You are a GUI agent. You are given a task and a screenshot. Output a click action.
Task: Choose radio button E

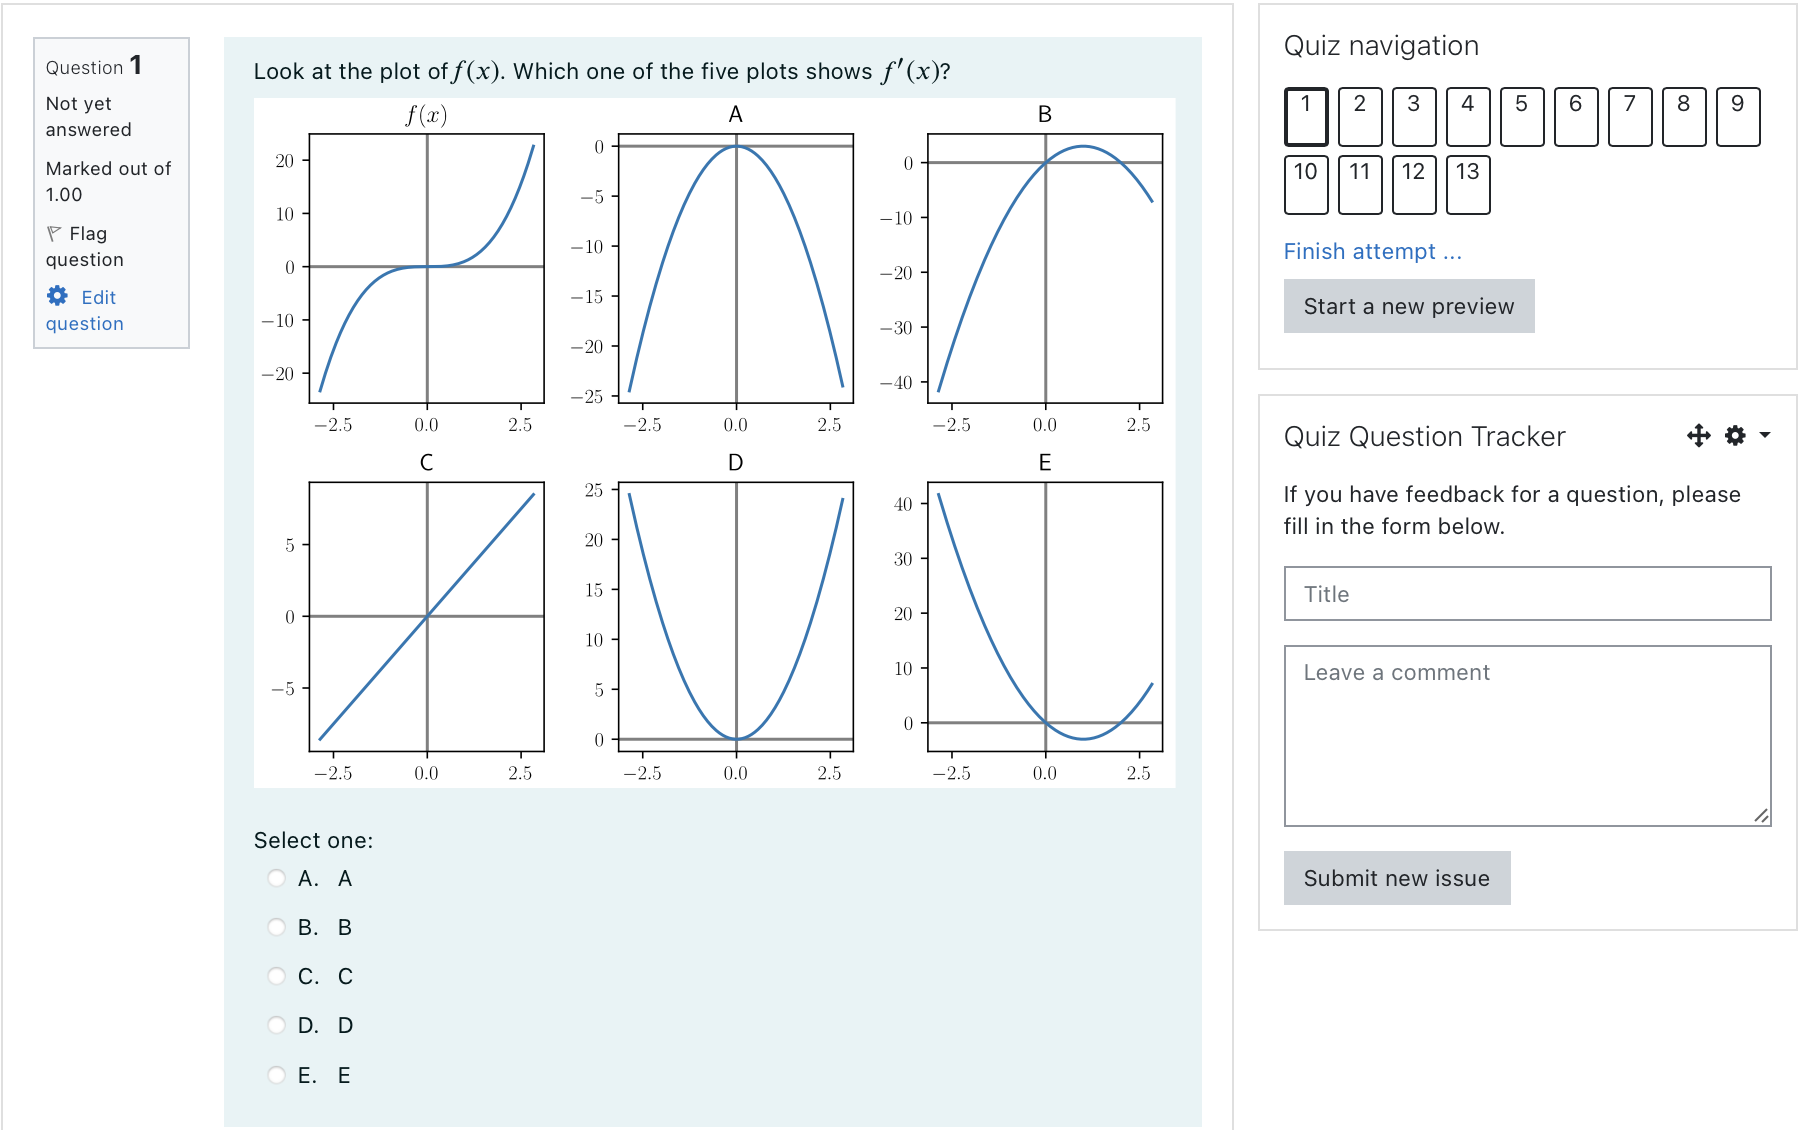click(x=277, y=1075)
